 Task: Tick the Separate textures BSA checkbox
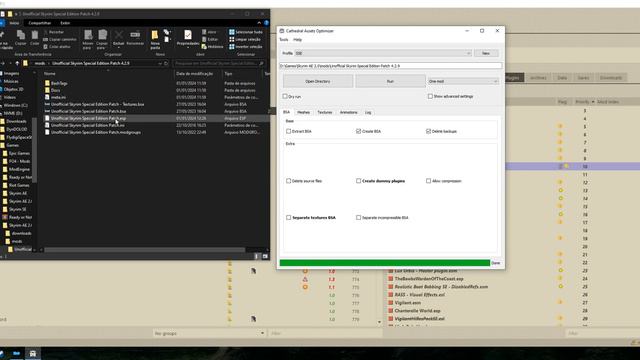click(289, 218)
